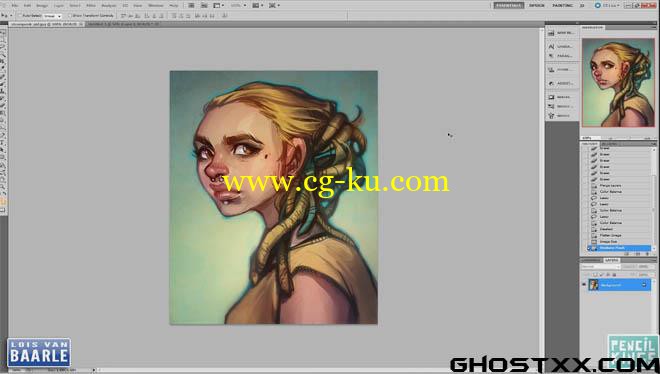Screen dimensions: 660x374
Task: Select the Unsharp Mask history state
Action: point(619,248)
